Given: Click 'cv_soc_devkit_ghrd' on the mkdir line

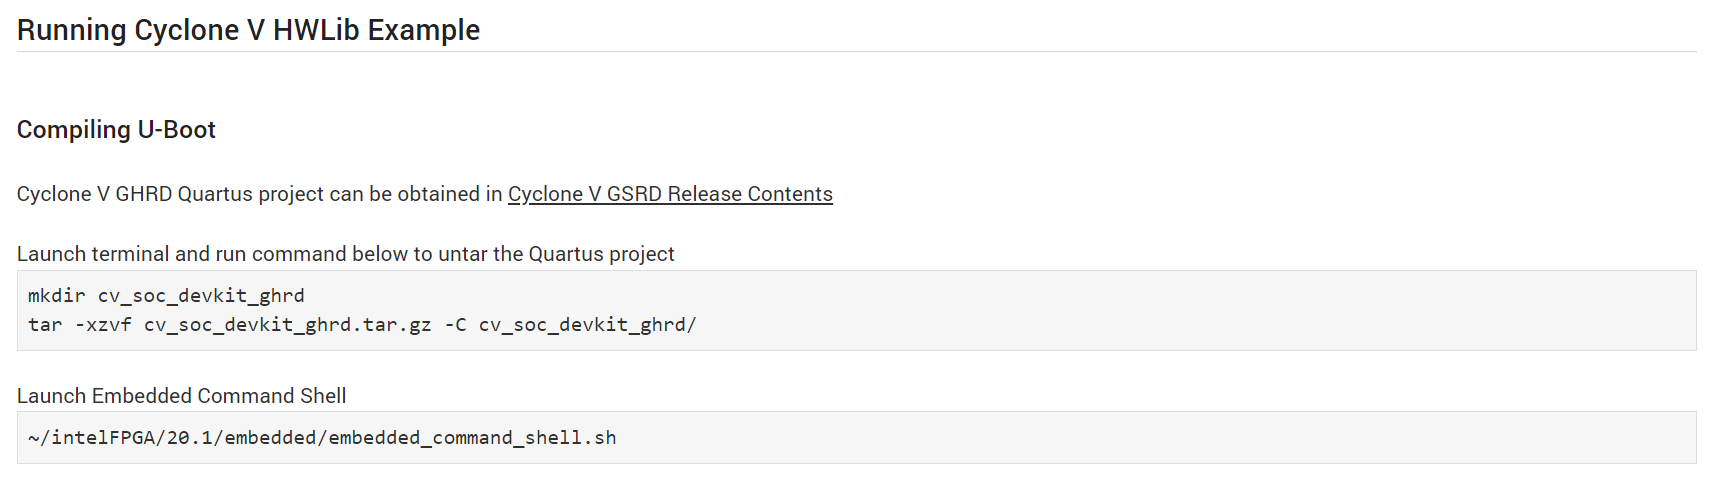Looking at the screenshot, I should point(201,296).
